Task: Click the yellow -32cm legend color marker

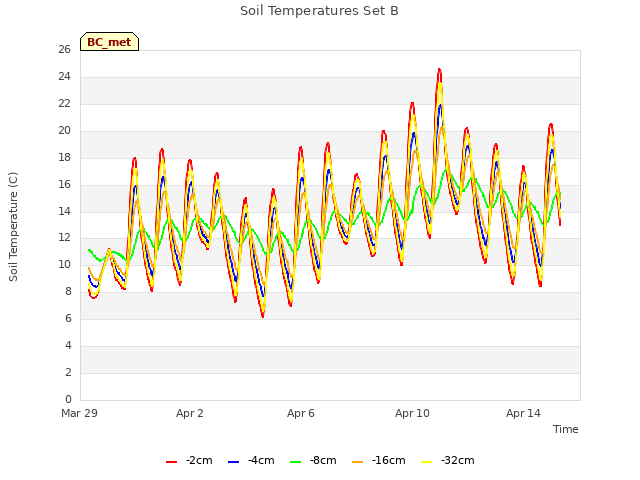Action: [426, 462]
